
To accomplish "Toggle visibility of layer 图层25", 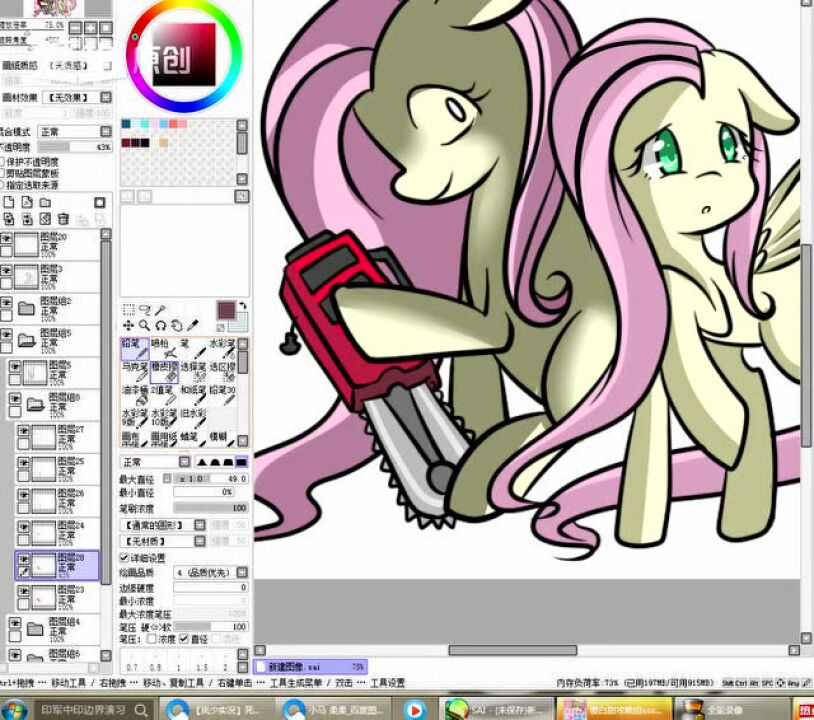I will tap(23, 463).
